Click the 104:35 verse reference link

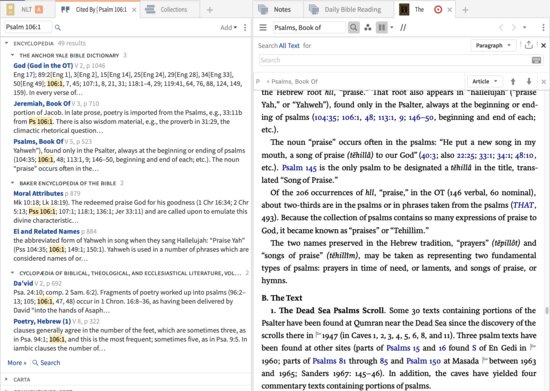326,117
